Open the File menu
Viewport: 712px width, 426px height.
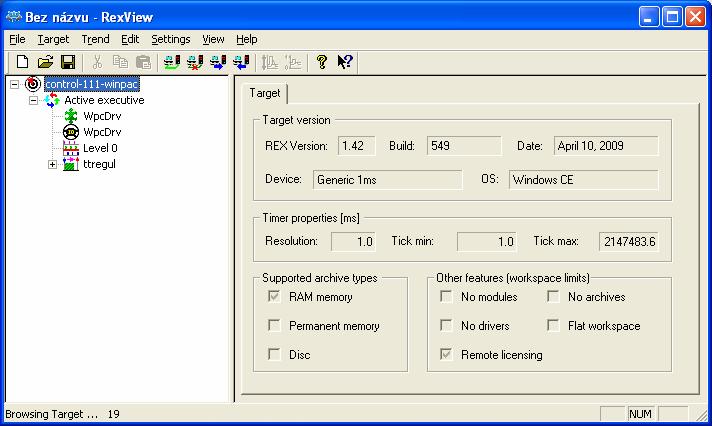click(x=17, y=40)
